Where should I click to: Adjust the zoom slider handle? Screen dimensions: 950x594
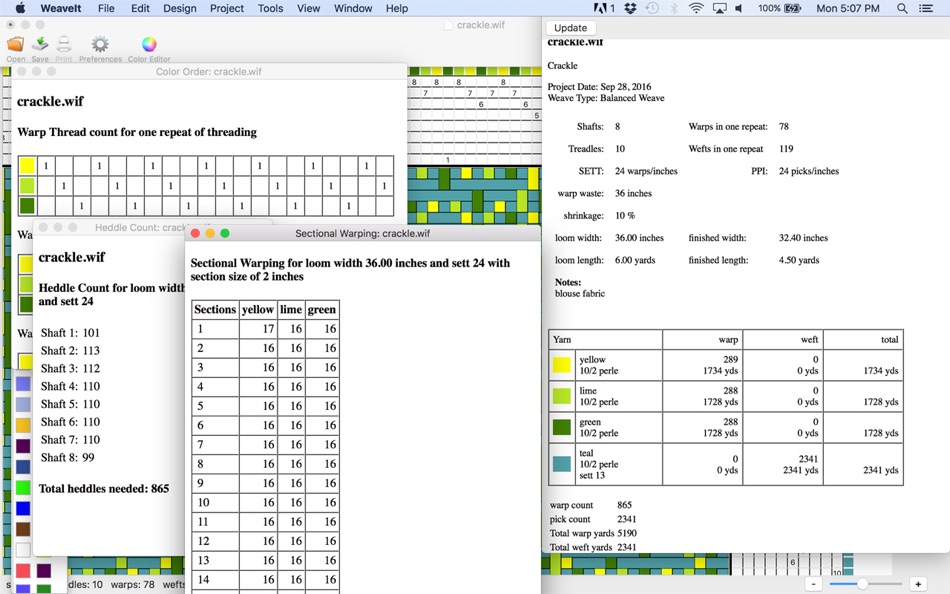862,584
